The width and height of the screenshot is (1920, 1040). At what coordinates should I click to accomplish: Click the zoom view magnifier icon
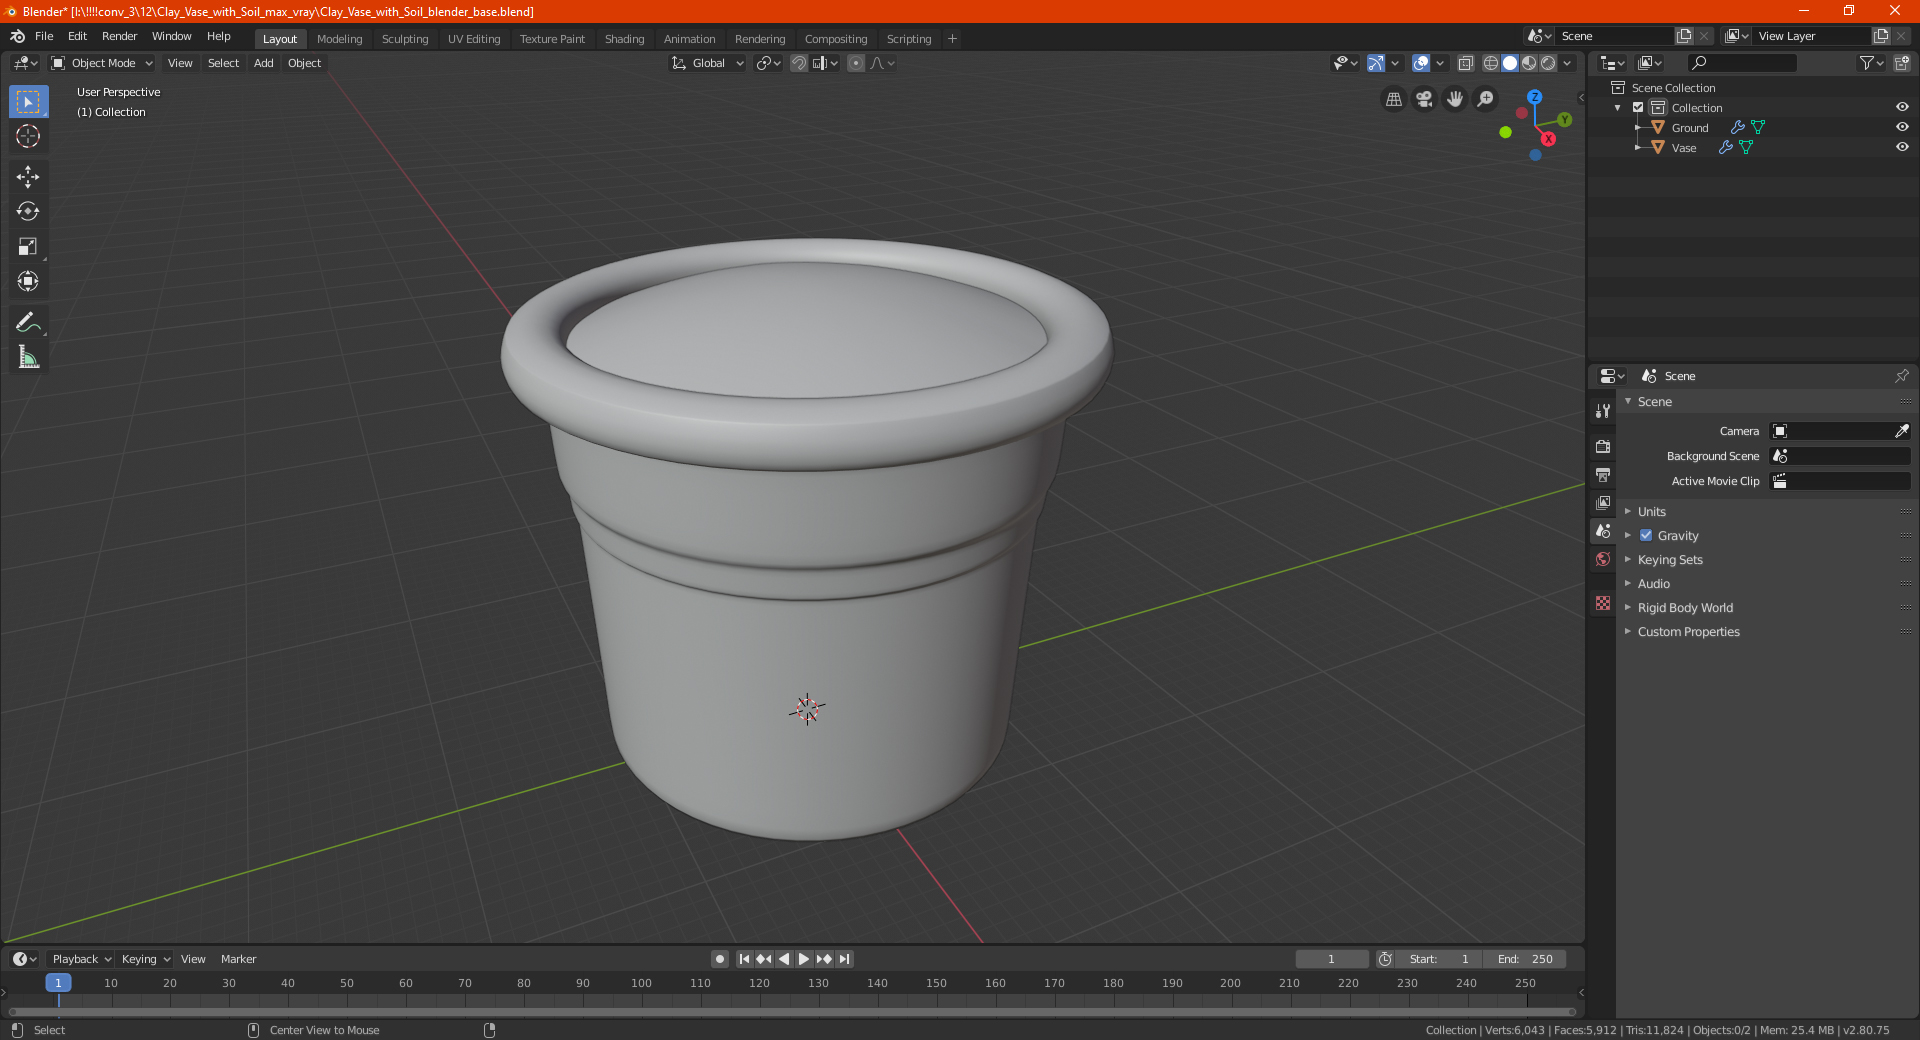click(1486, 99)
